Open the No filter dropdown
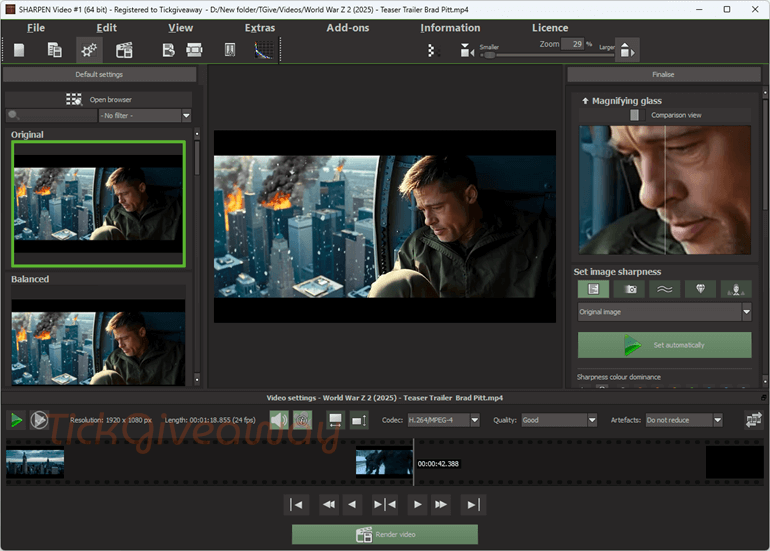 coord(145,116)
